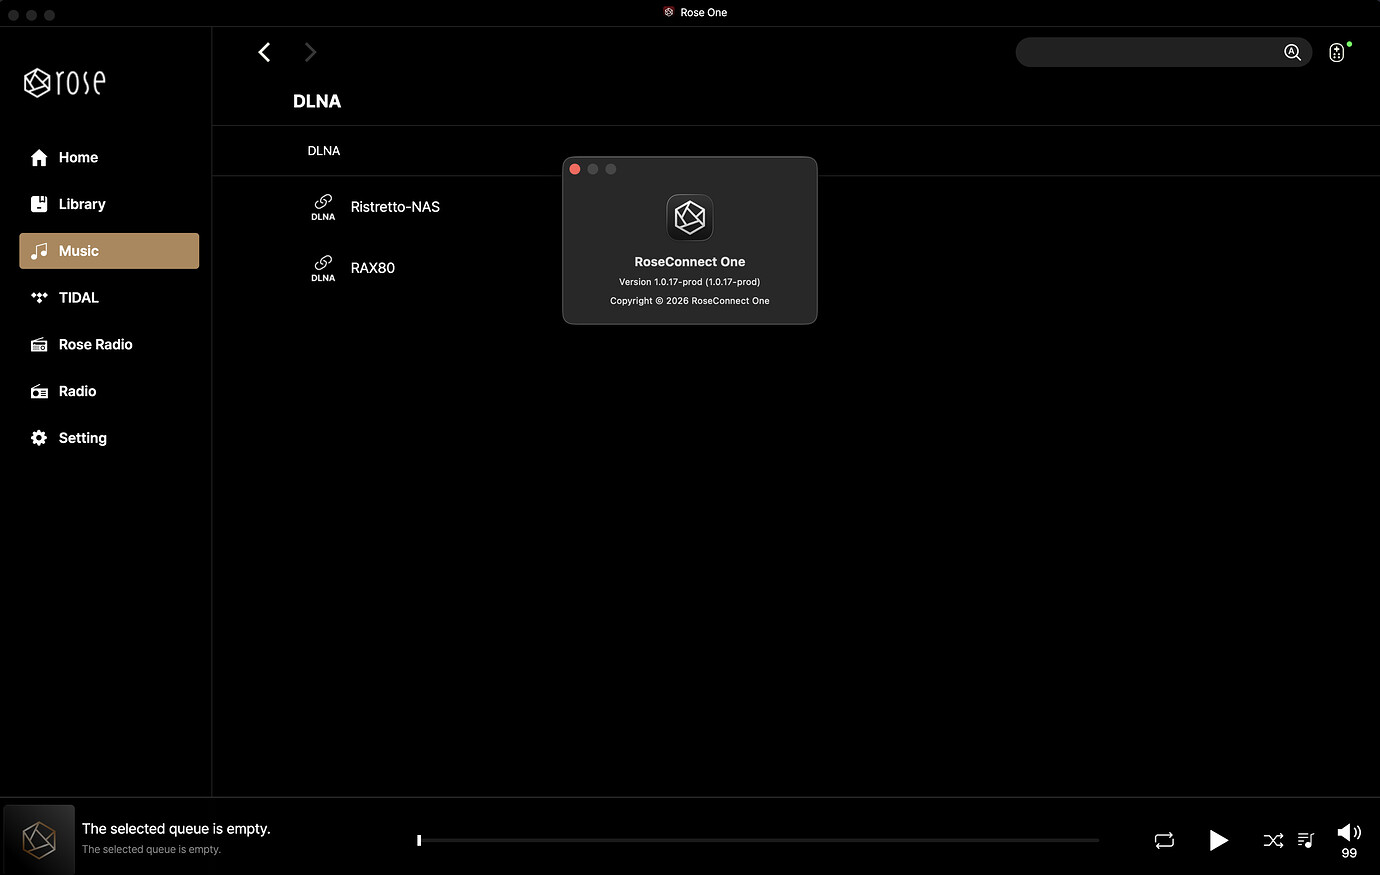Open the Radio section
Screen dimensions: 1380x875
[x=75, y=391]
